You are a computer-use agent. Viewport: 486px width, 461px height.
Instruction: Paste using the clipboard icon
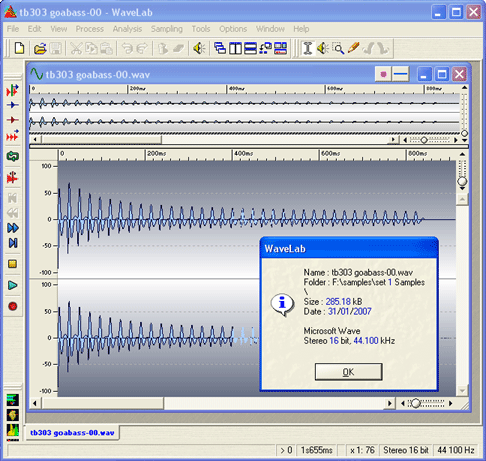tap(106, 49)
